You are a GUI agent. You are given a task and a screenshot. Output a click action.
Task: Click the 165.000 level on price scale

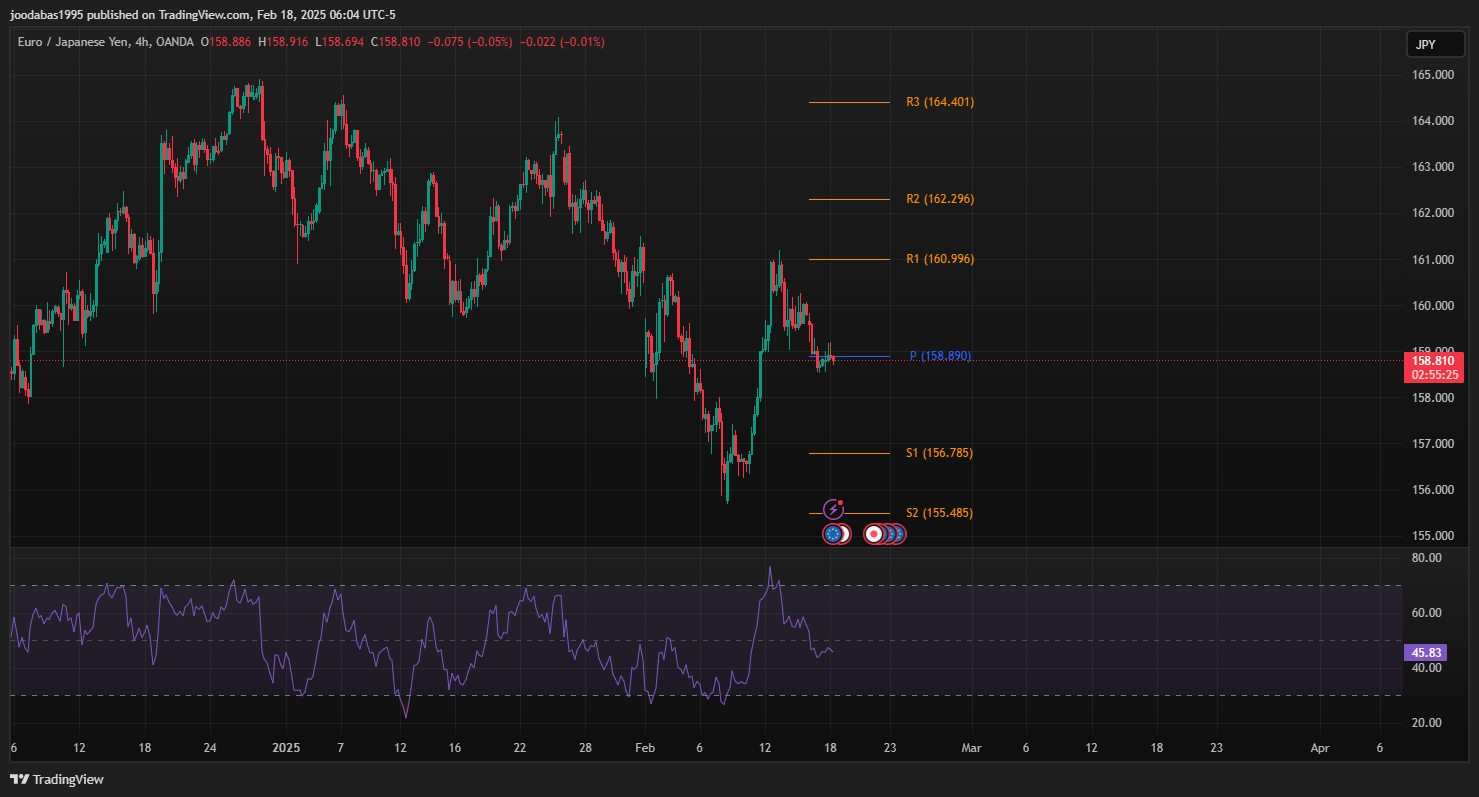tap(1433, 75)
